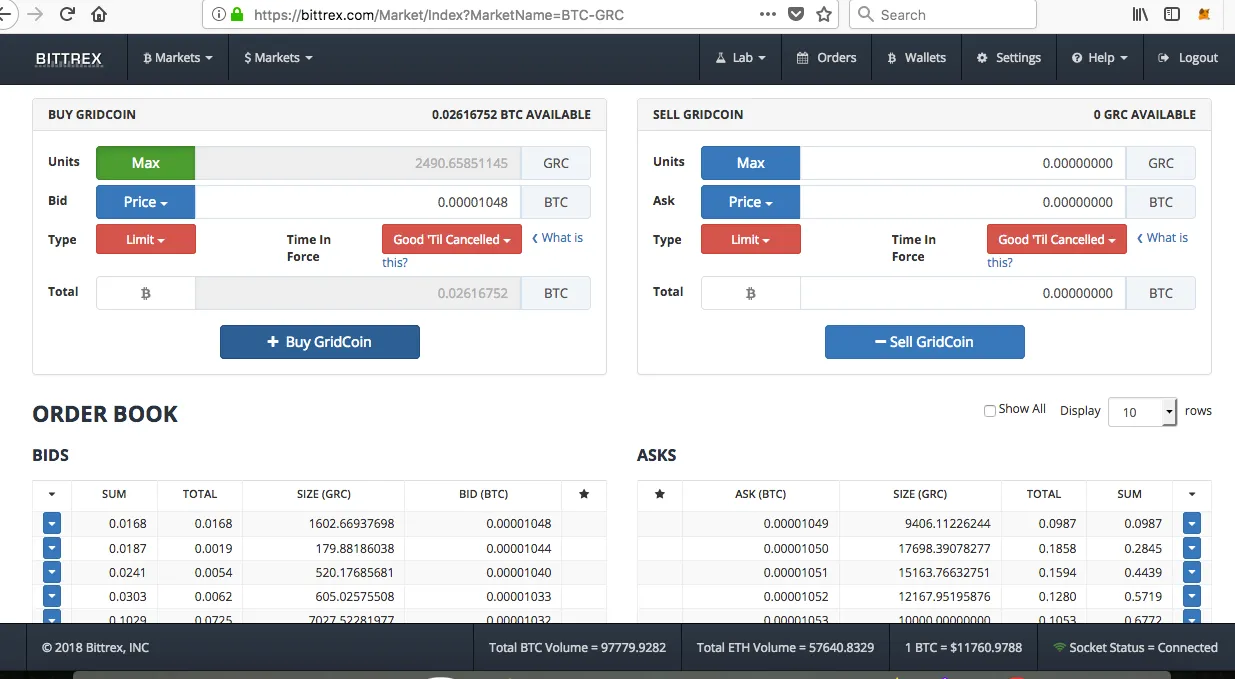This screenshot has height=679, width=1235.
Task: Click the Sell GridCoin button
Action: pyautogui.click(x=925, y=342)
